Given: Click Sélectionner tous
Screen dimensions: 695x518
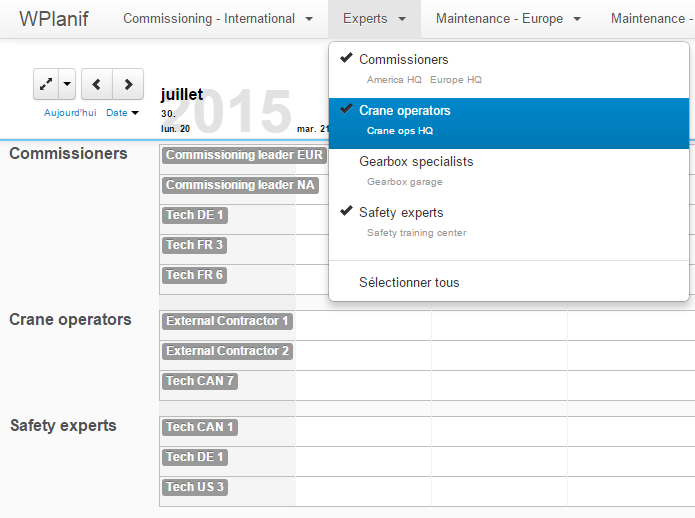Looking at the screenshot, I should [x=409, y=283].
